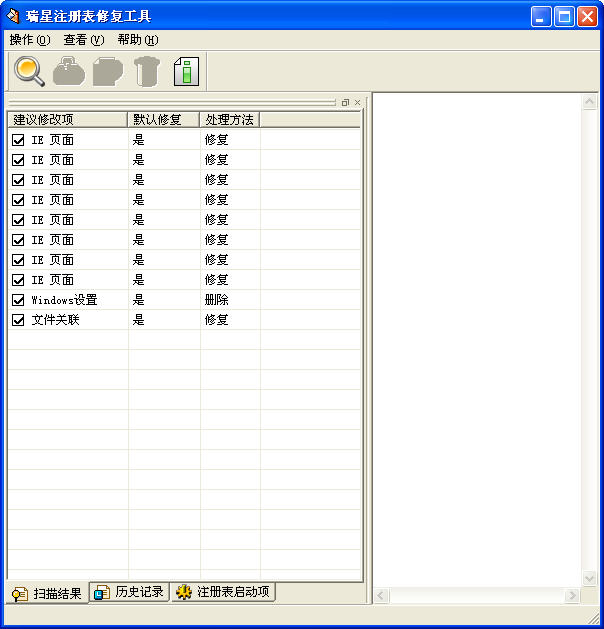Uncheck the Windows设置 item checkbox
The width and height of the screenshot is (604, 629).
pos(18,300)
